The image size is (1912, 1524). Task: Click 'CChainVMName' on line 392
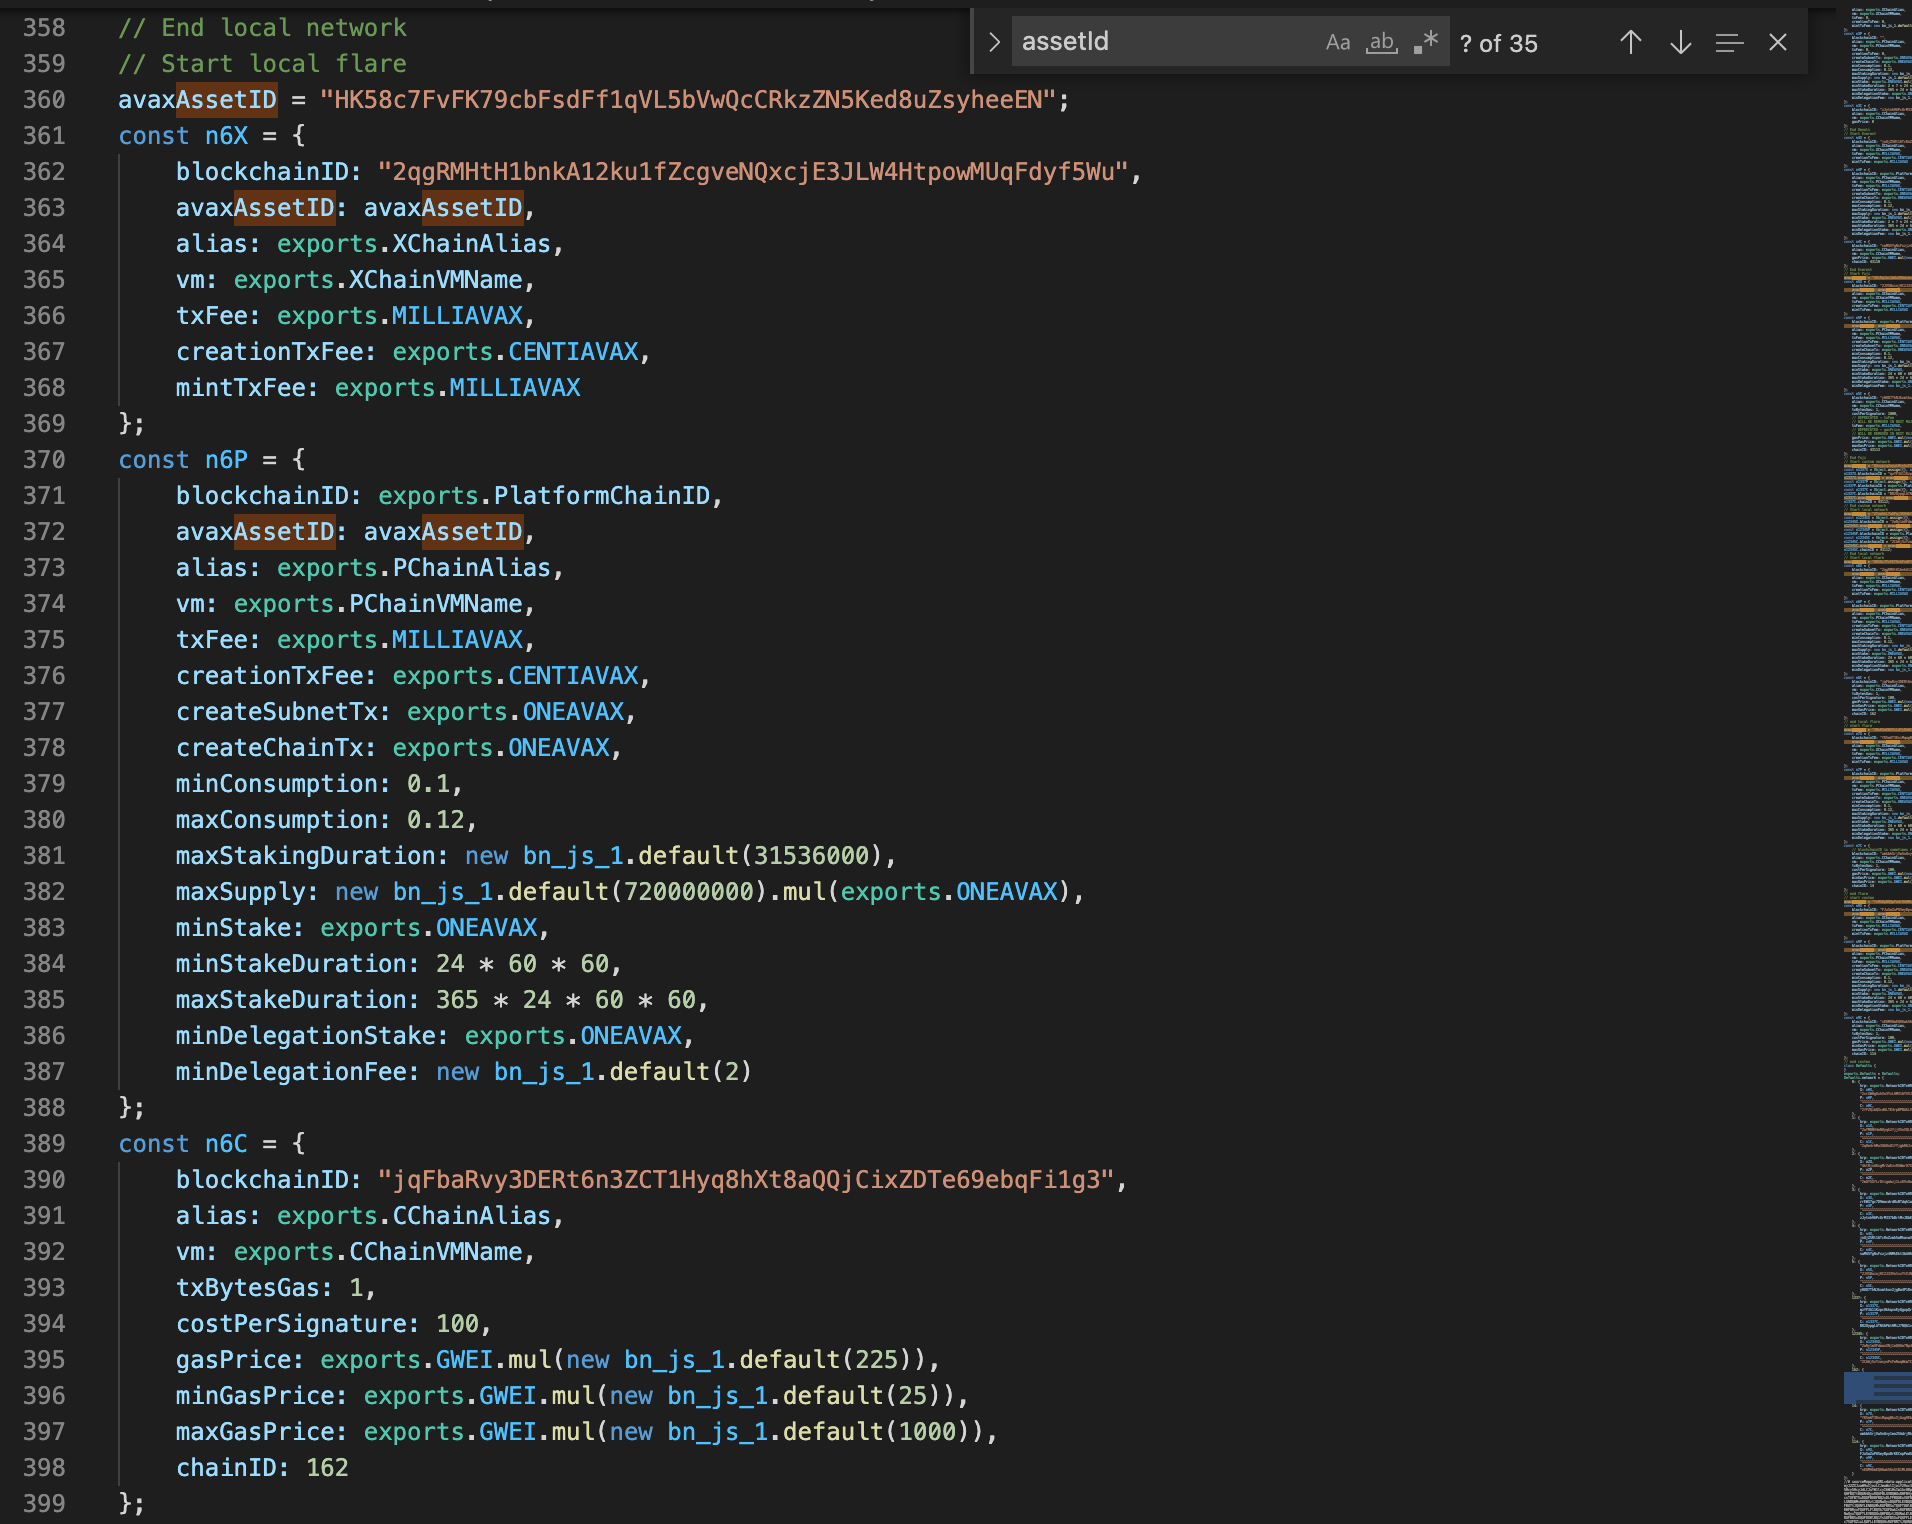point(436,1251)
